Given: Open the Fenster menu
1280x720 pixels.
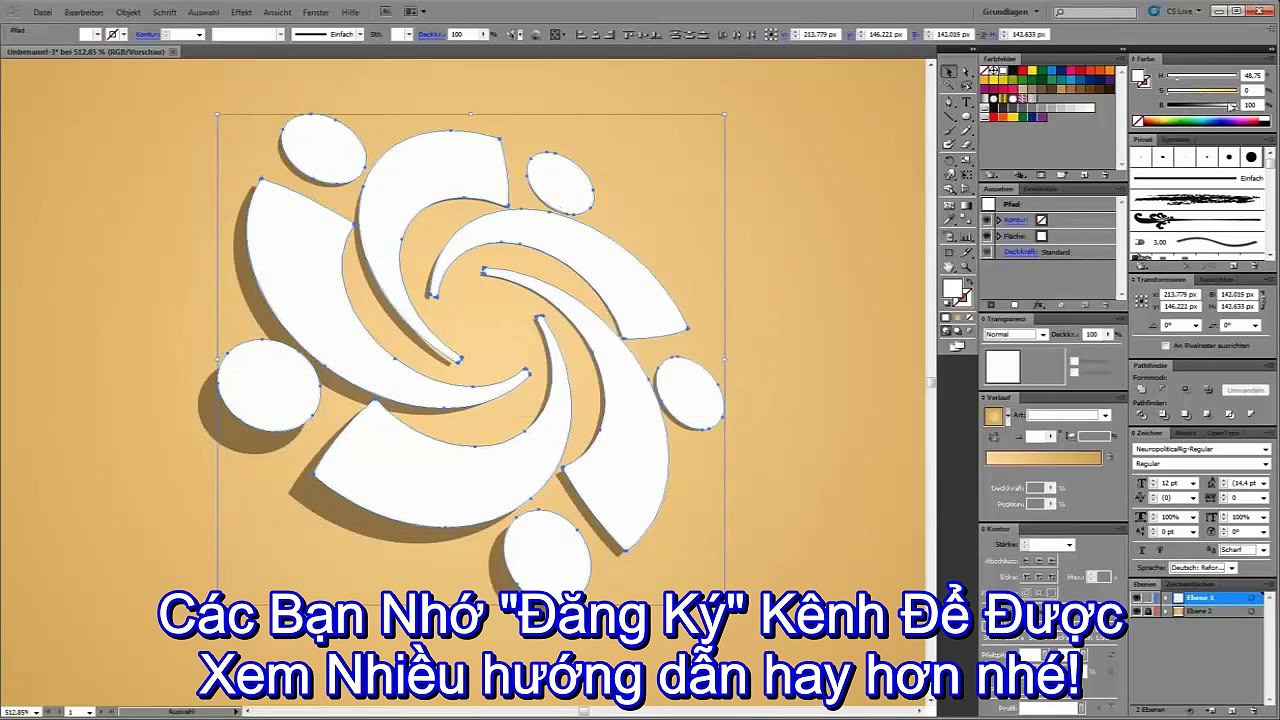Looking at the screenshot, I should 316,12.
